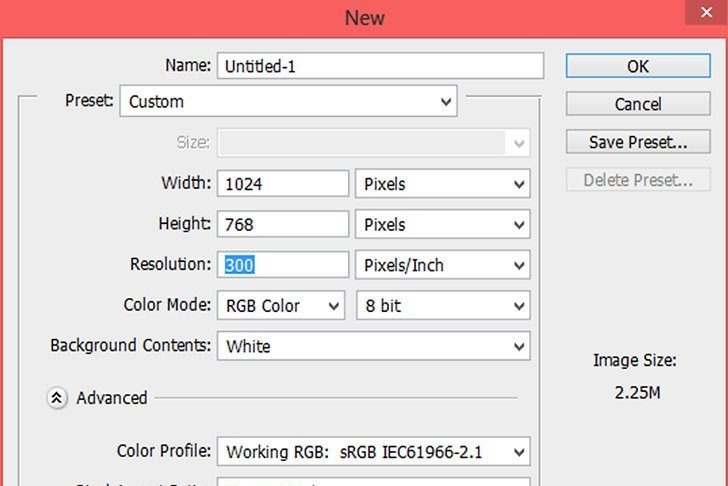Click the Width field showing 1024

[283, 184]
